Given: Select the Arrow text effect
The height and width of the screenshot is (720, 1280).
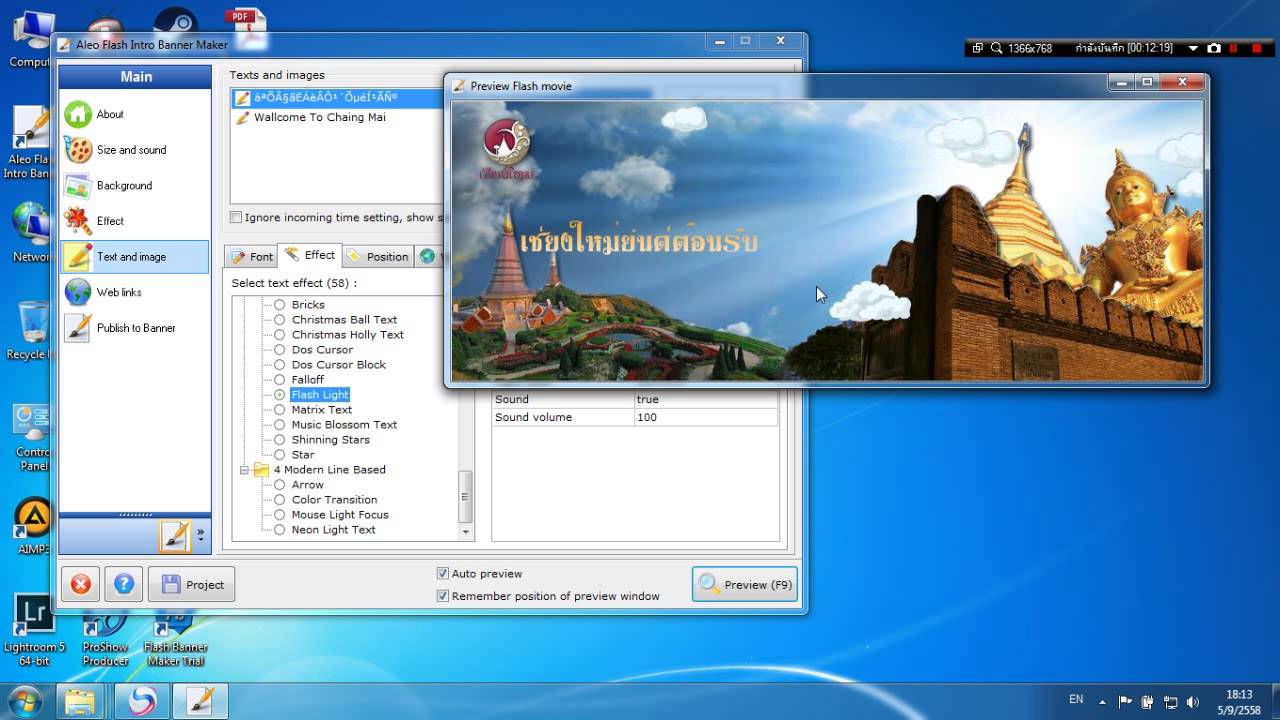Looking at the screenshot, I should tap(307, 484).
